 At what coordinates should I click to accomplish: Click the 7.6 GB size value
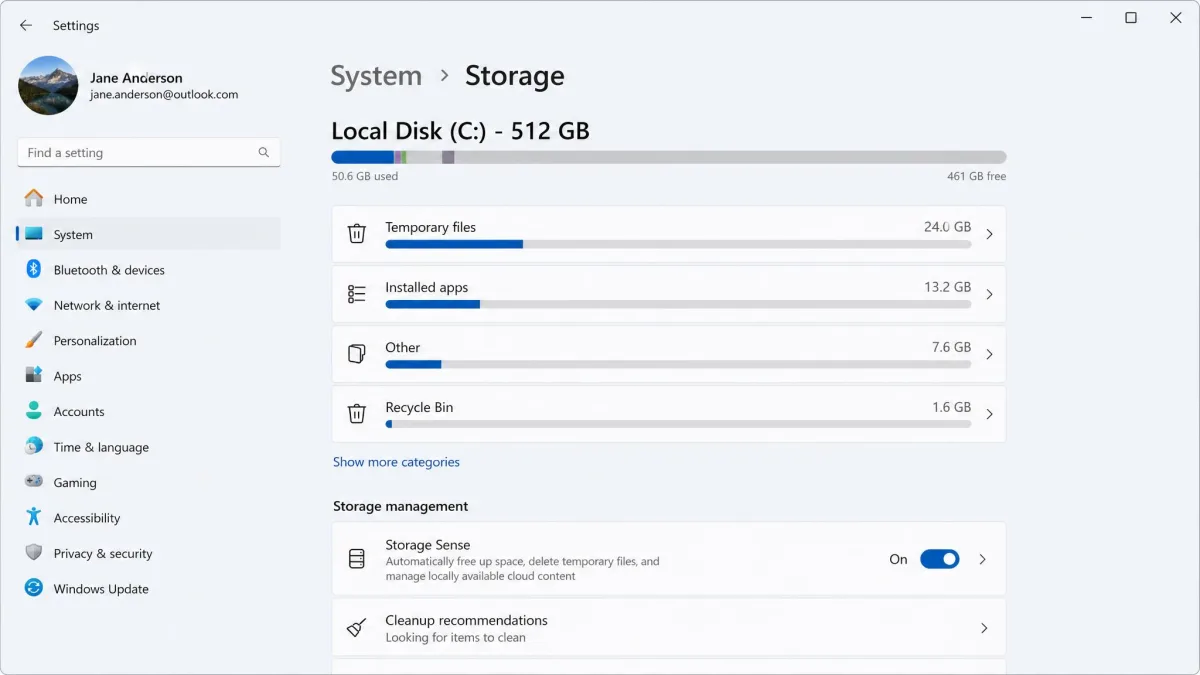951,347
